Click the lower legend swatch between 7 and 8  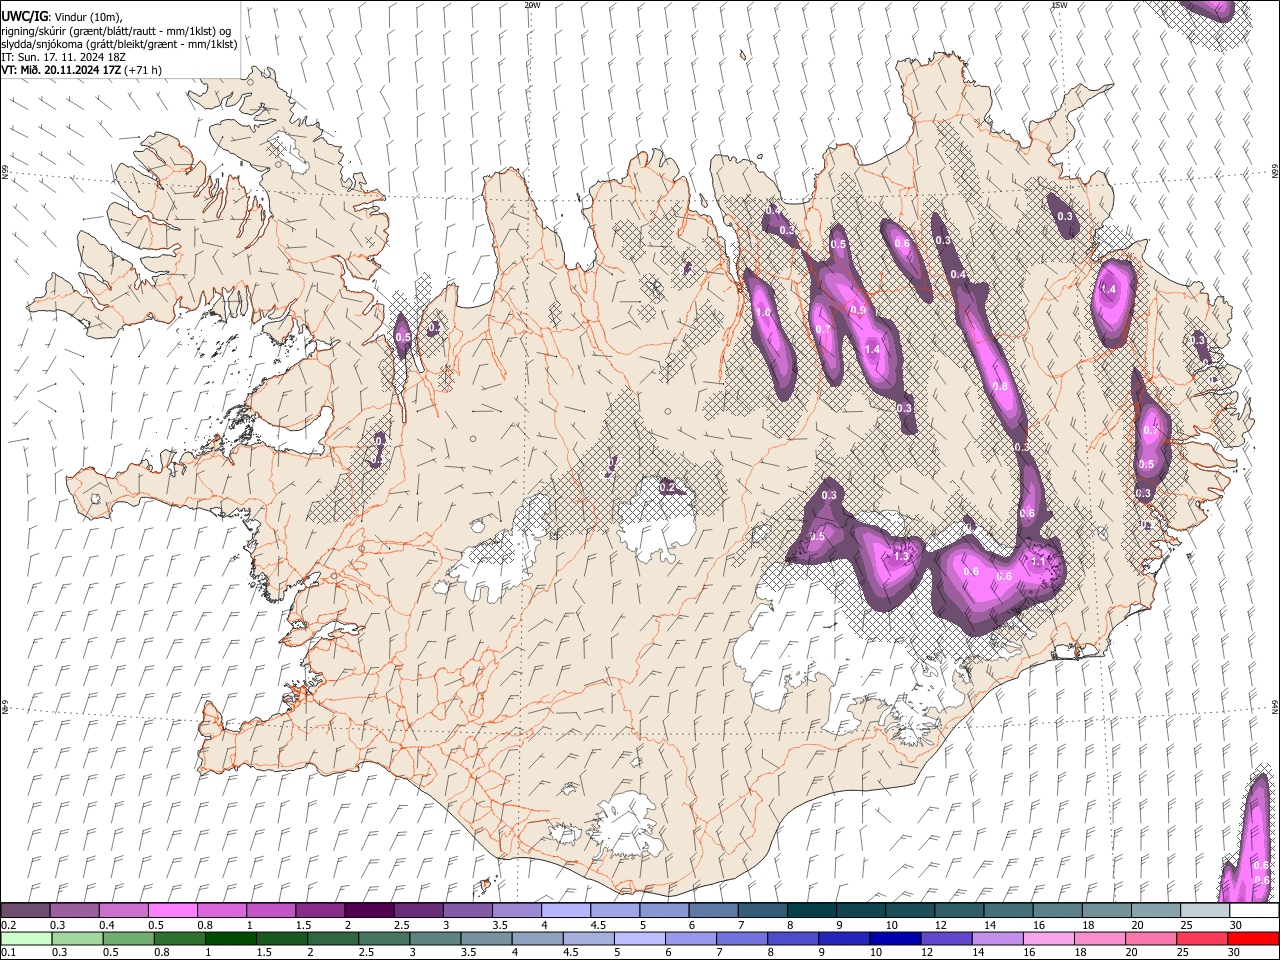click(x=740, y=939)
